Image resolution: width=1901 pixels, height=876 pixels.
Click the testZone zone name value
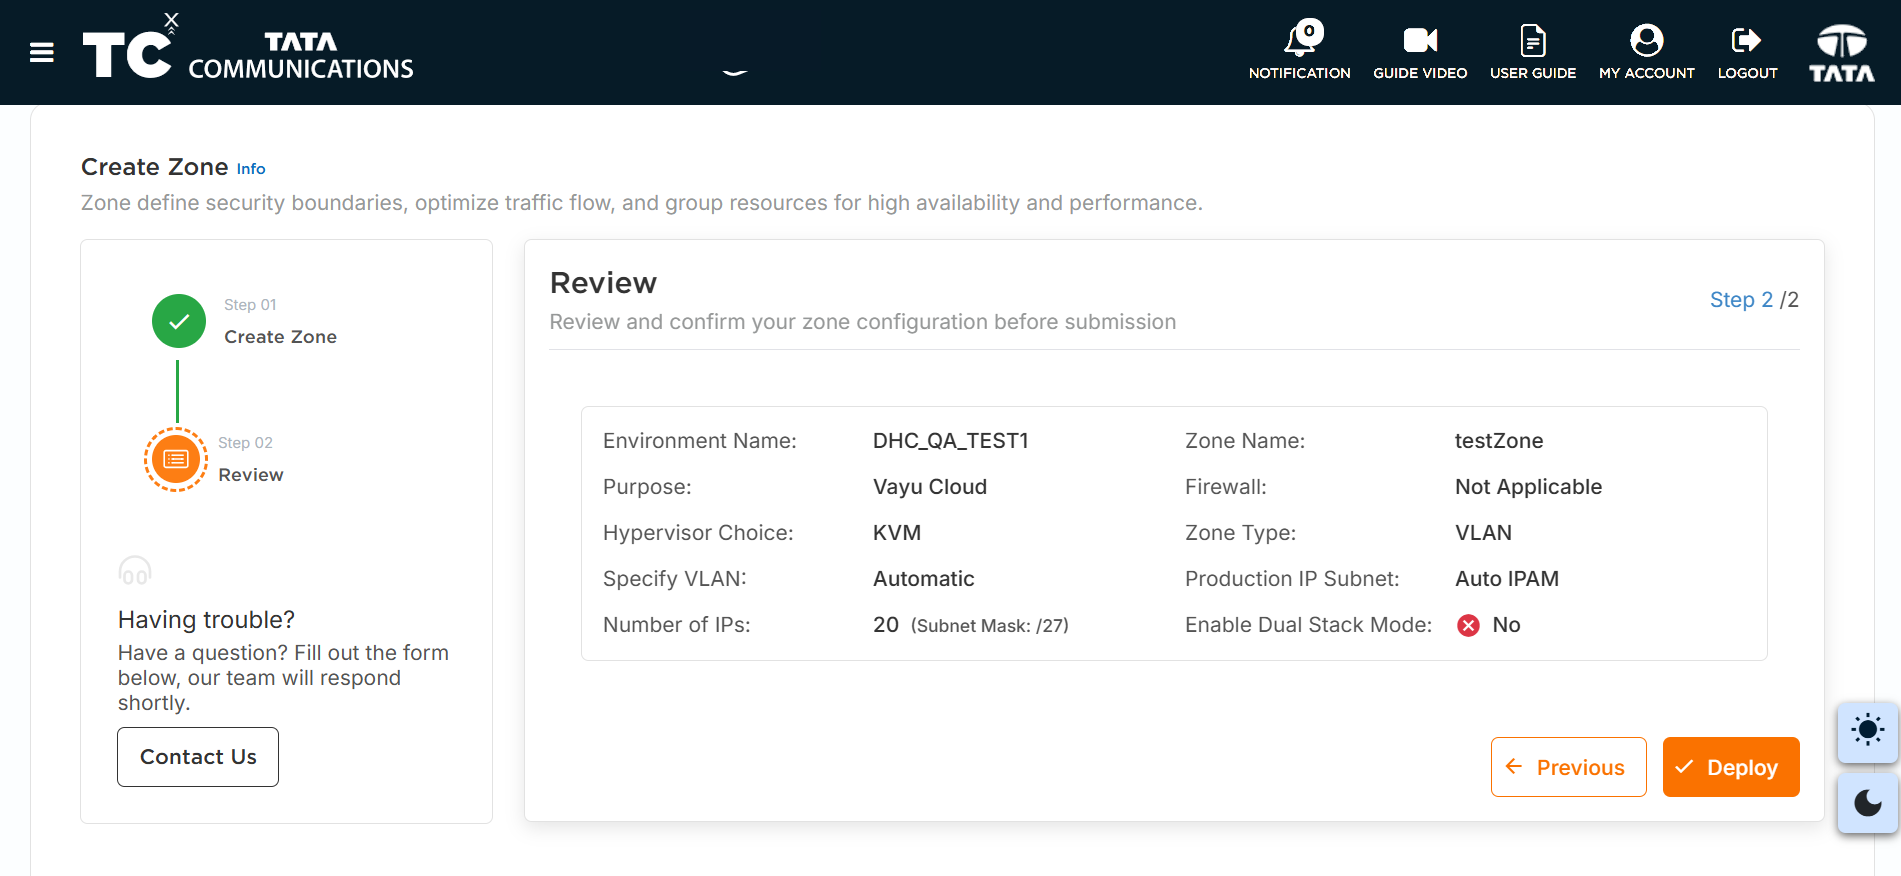(1499, 441)
